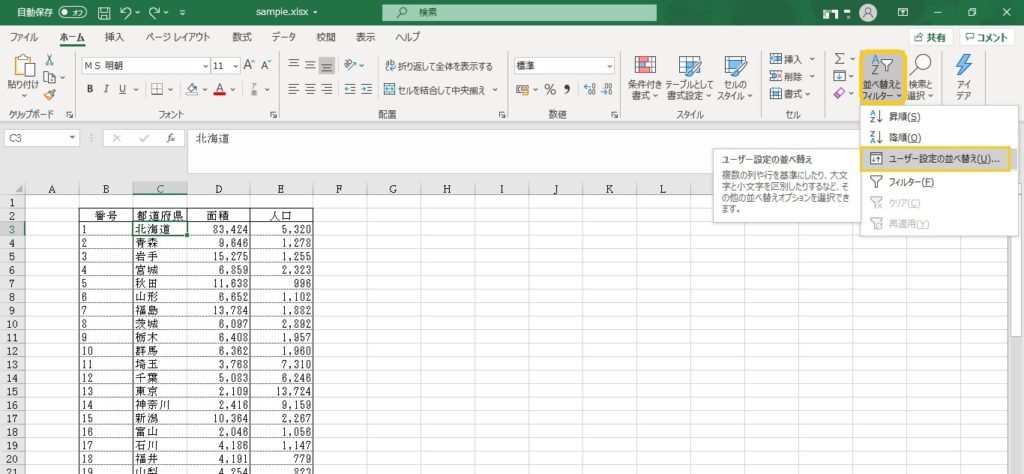Select ユーザー設定の並べ替え from the sort menu
1024x474 pixels.
point(937,160)
